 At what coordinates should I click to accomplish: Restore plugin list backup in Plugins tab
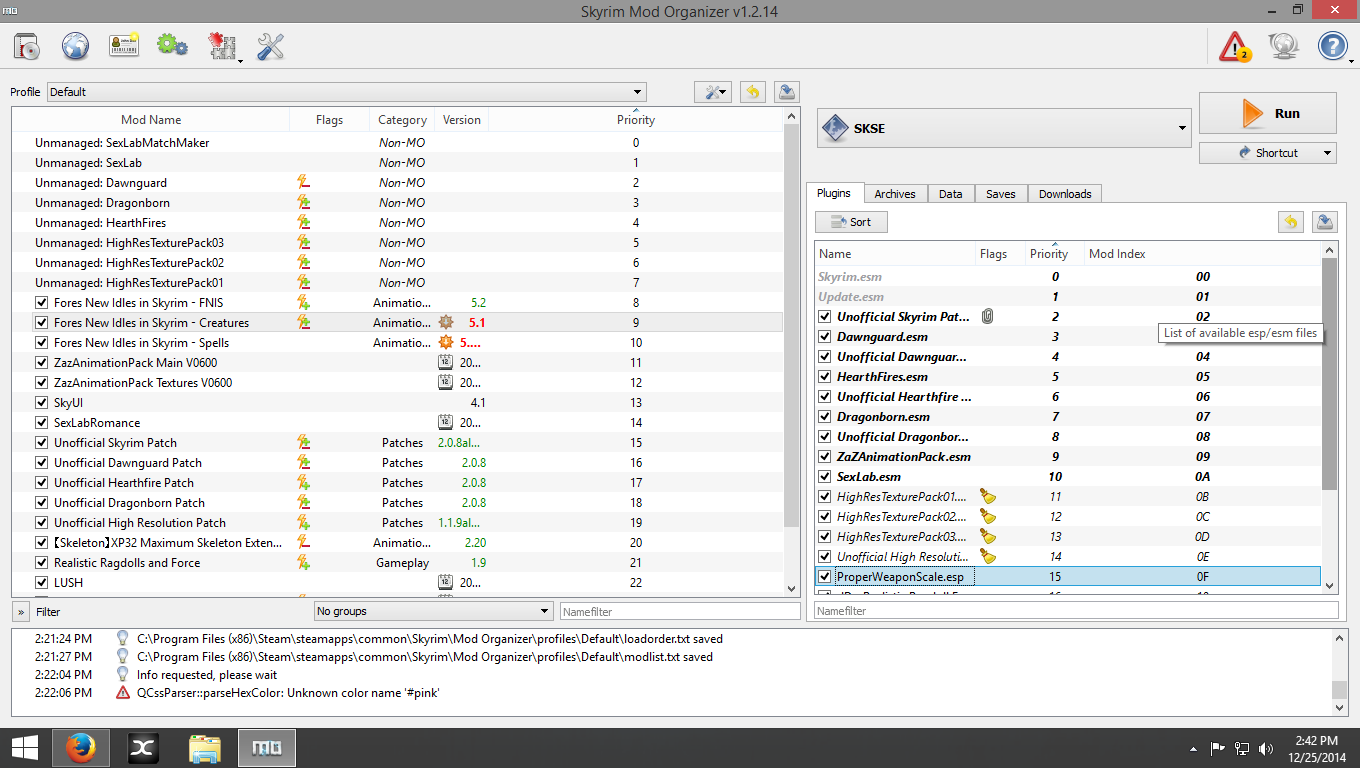pos(1291,222)
